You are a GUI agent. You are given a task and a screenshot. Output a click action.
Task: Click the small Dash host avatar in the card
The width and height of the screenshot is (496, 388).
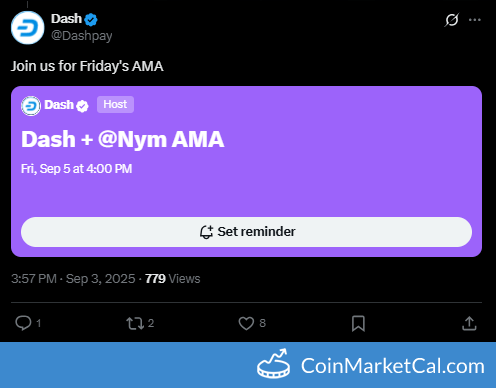tap(31, 106)
